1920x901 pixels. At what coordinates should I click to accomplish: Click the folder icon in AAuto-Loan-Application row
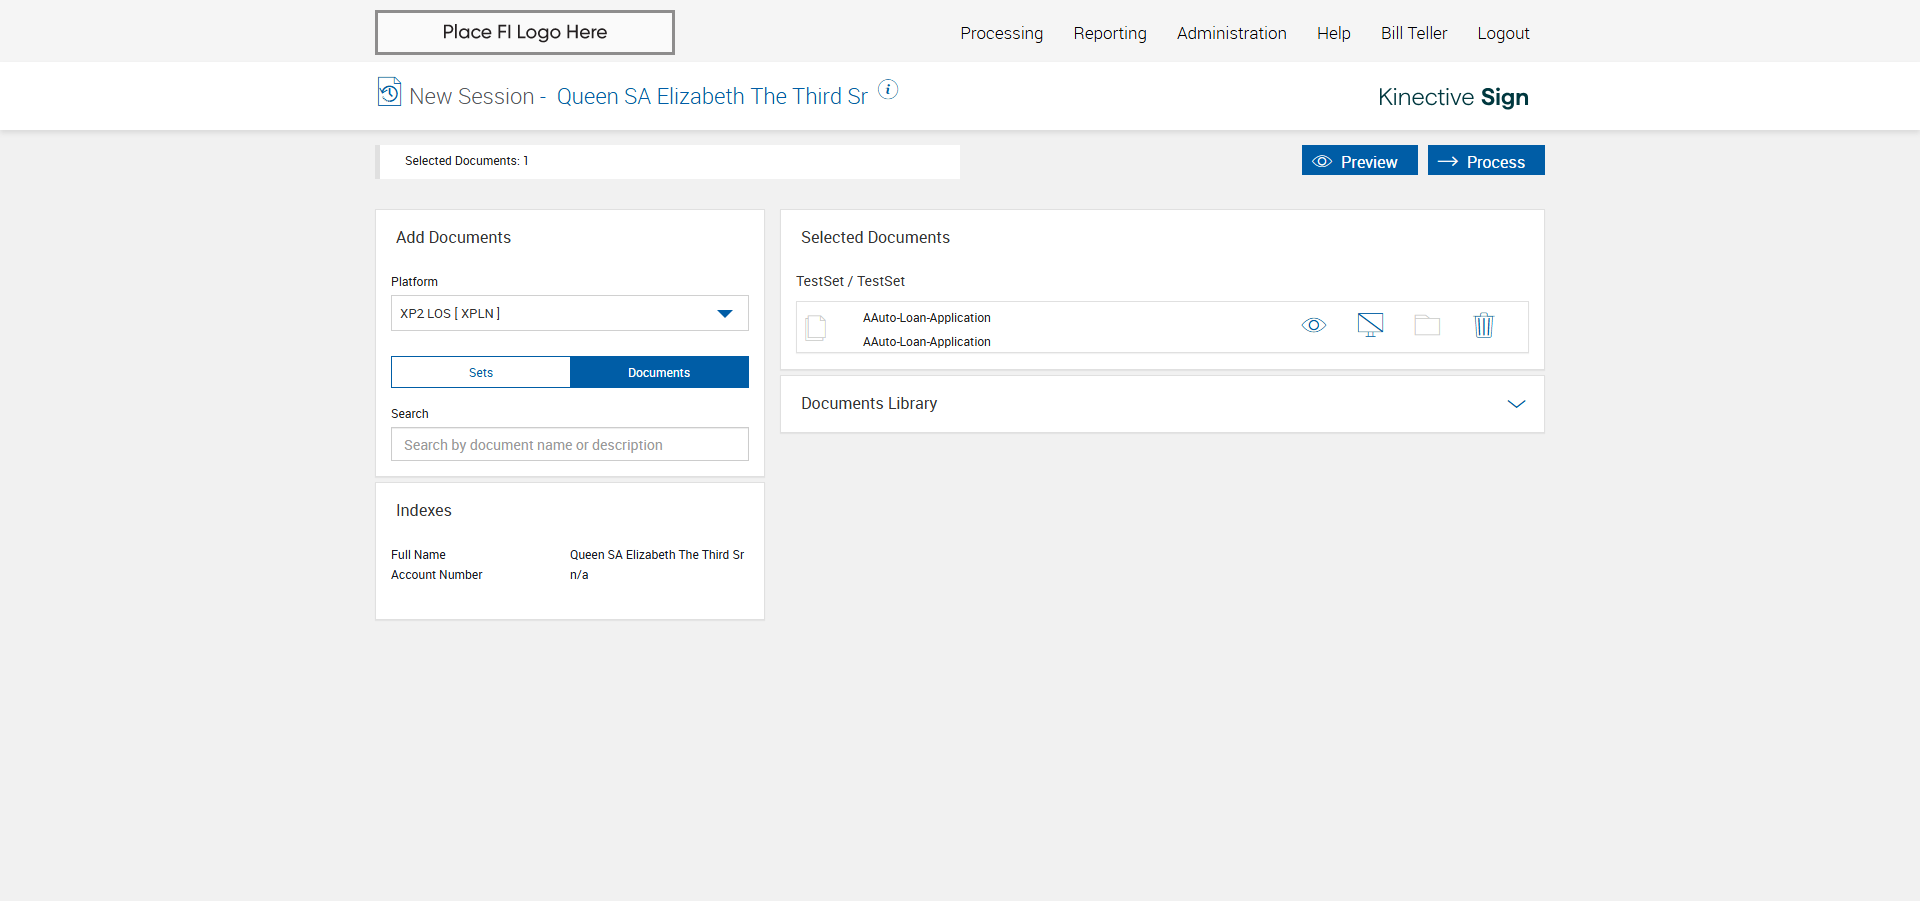(1427, 325)
